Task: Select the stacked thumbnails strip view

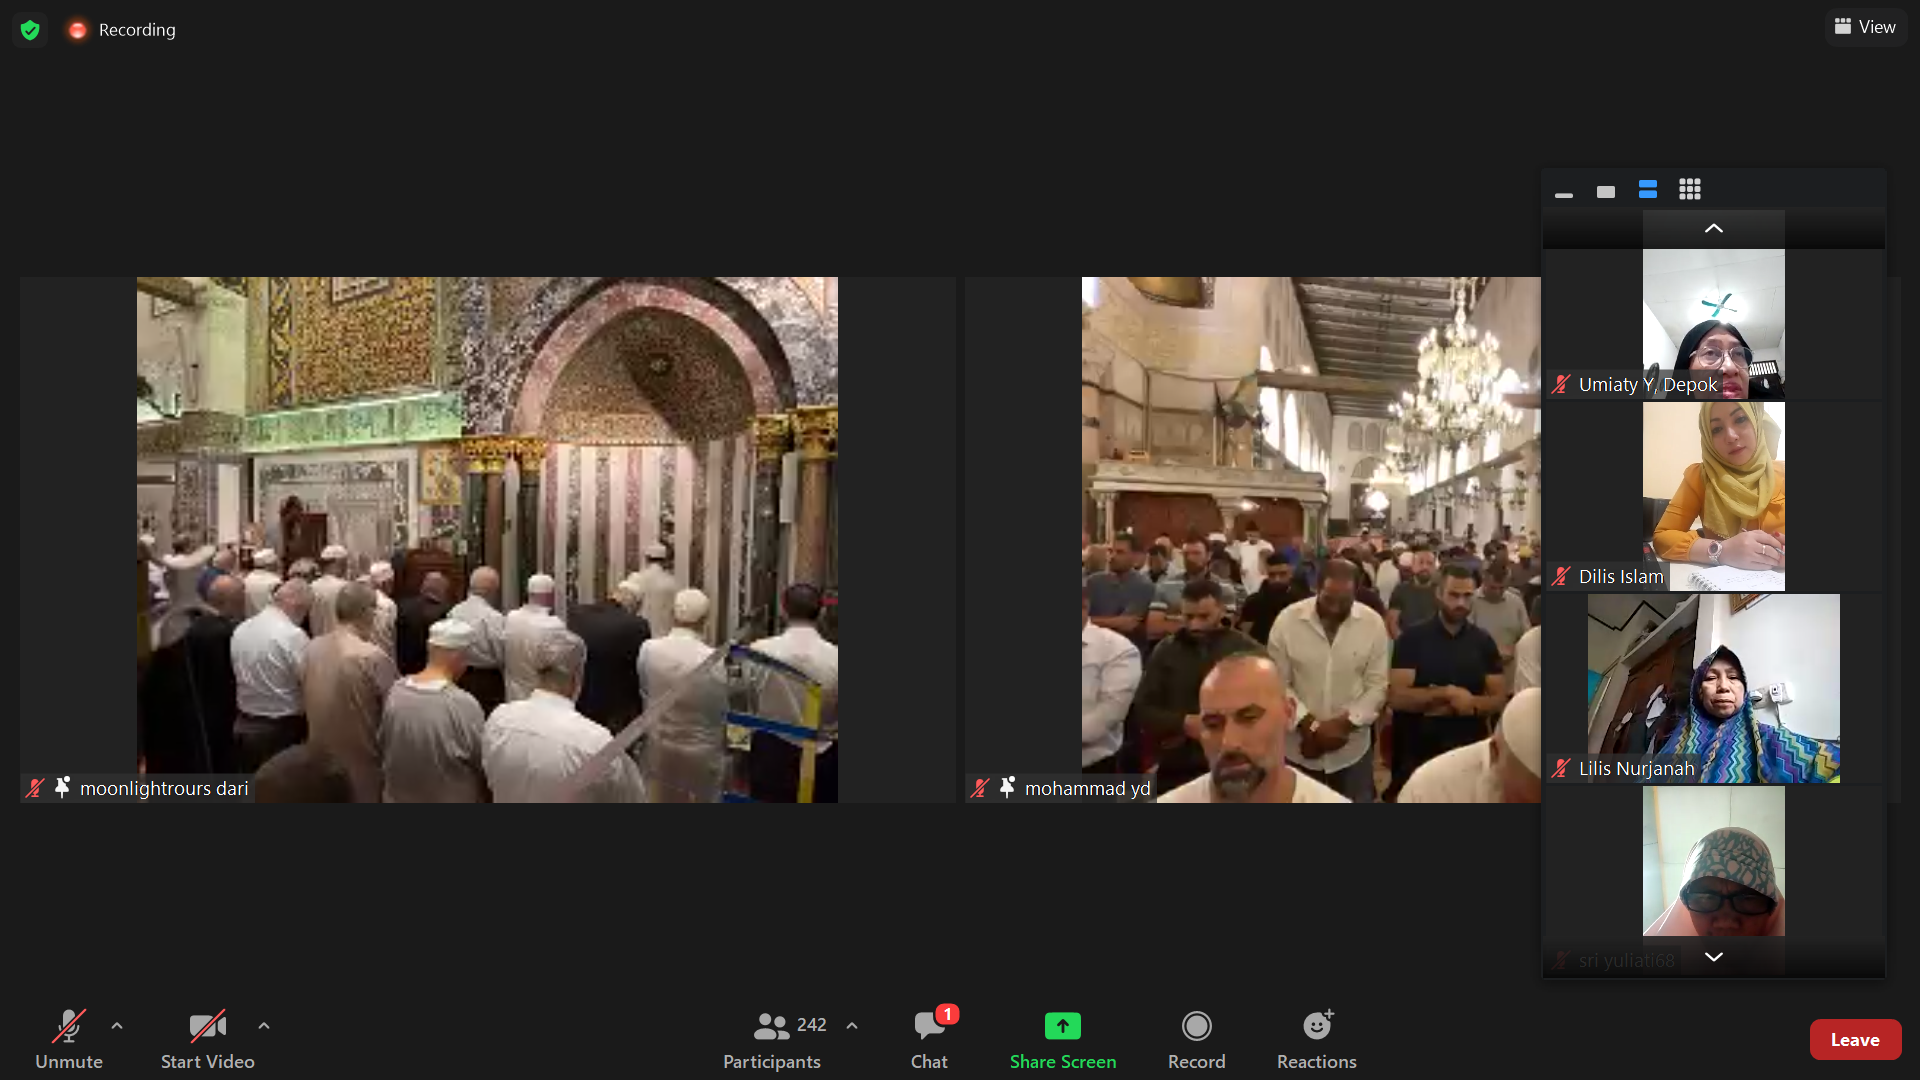Action: 1648,190
